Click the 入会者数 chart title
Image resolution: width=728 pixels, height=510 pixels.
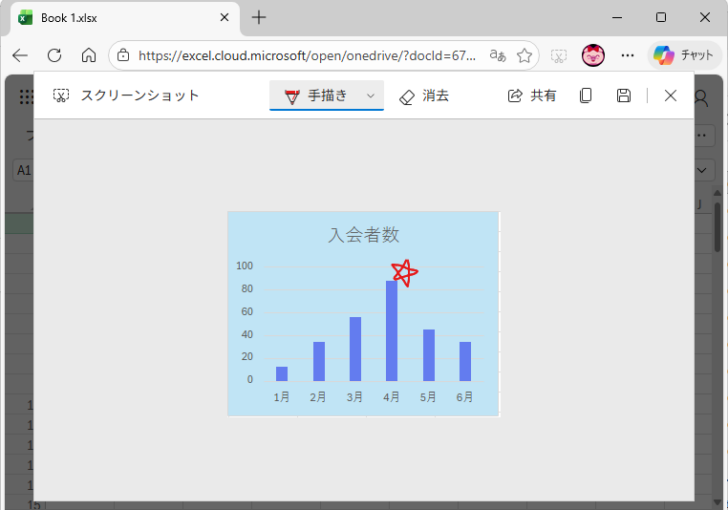[x=364, y=235]
